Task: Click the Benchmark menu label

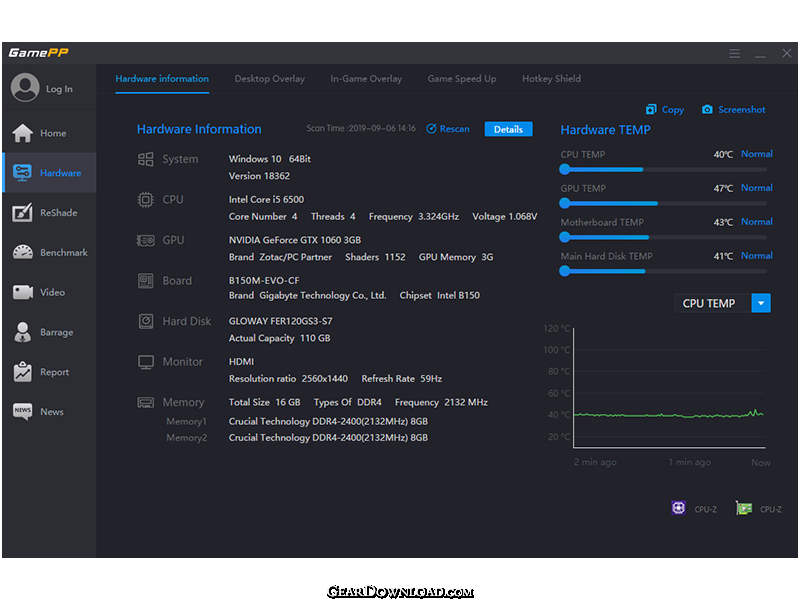Action: [x=64, y=253]
